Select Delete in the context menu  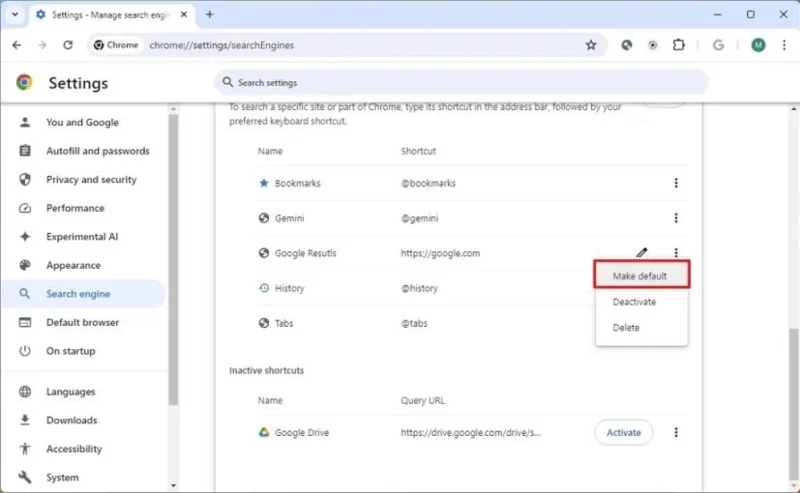(641, 327)
